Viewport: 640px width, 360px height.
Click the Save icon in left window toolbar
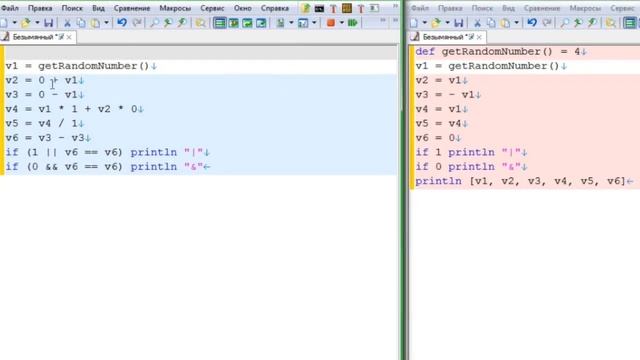tap(49, 23)
